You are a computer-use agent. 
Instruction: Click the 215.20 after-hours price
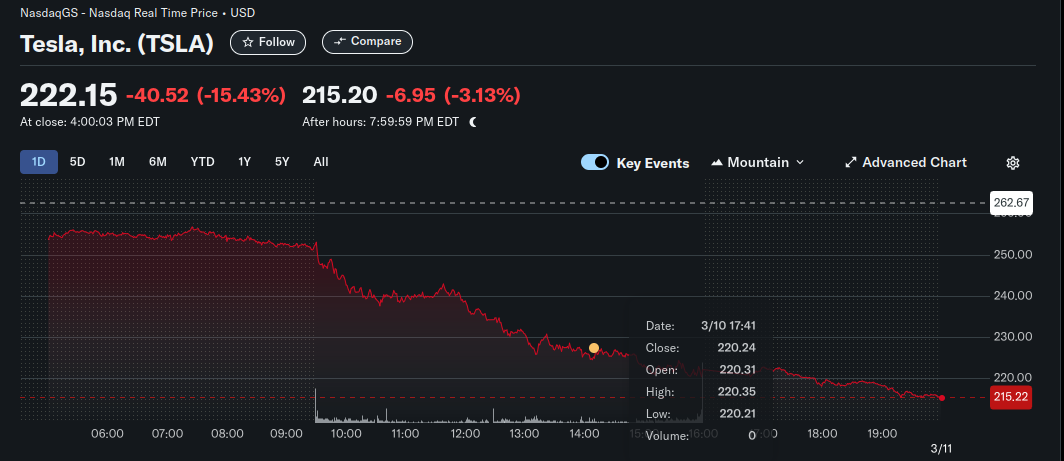(x=339, y=95)
